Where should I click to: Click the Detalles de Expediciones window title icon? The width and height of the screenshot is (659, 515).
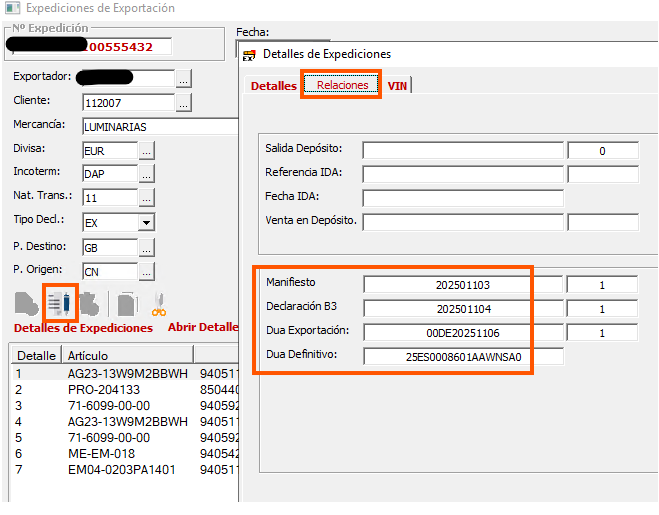(x=250, y=54)
